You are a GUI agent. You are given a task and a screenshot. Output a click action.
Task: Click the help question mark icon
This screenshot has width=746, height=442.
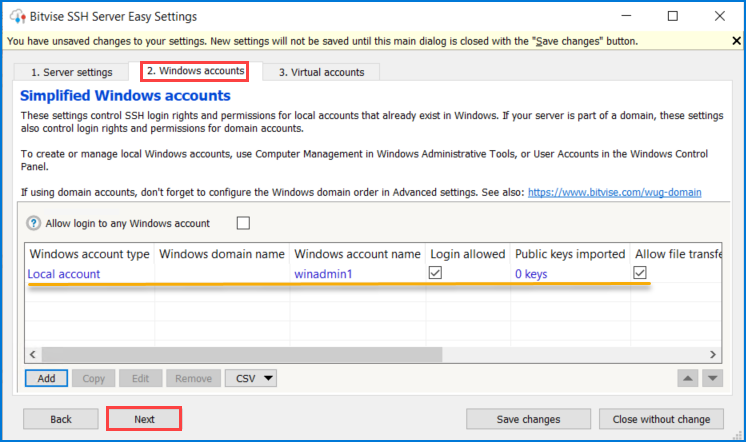pyautogui.click(x=33, y=223)
